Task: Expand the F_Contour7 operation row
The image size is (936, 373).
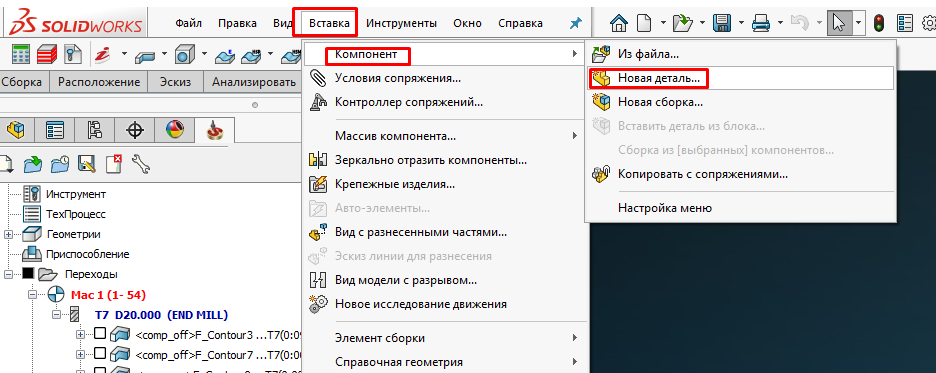Action: [x=81, y=354]
